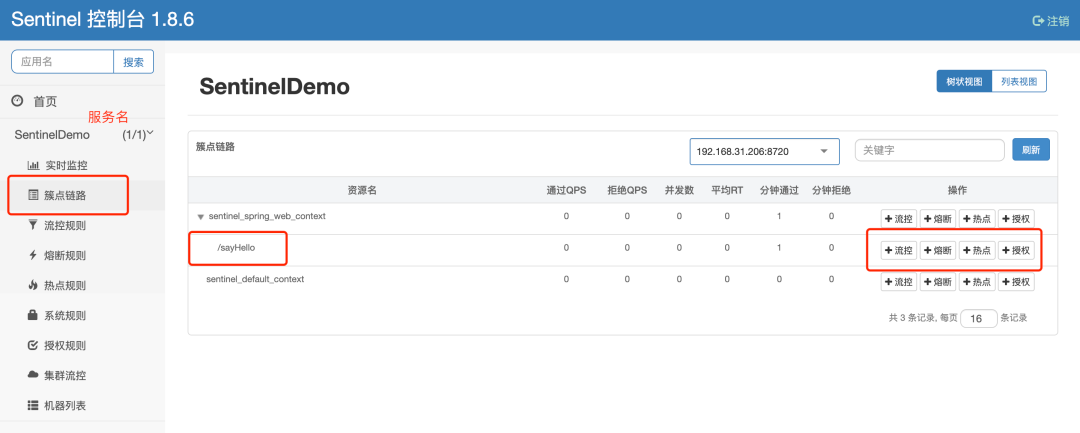Click the dashboard icon next to 首页
This screenshot has height=433, width=1080.
click(x=18, y=101)
